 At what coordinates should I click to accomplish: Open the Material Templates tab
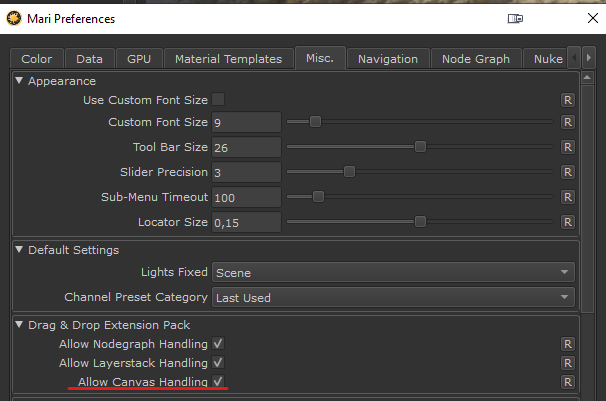(x=229, y=59)
